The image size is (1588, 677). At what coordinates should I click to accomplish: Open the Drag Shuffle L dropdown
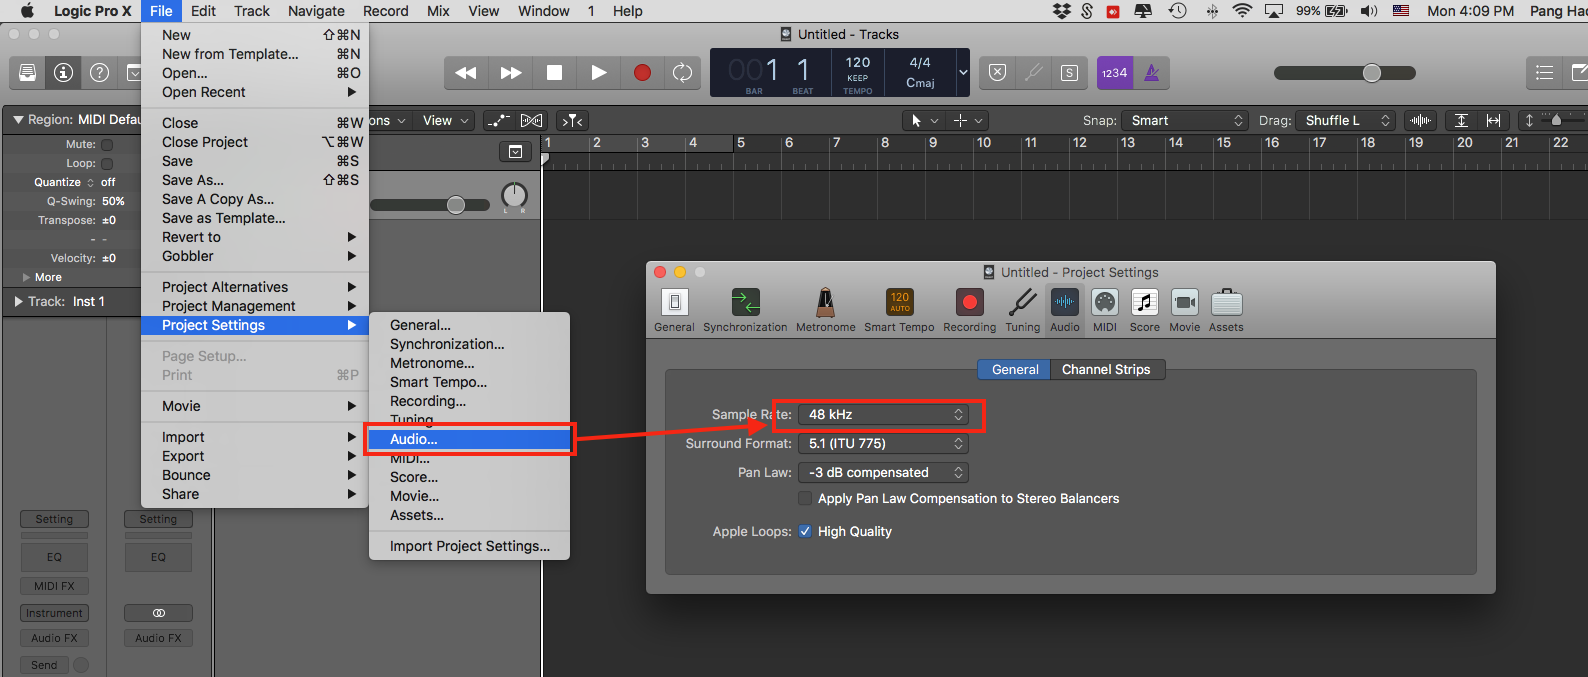1345,120
